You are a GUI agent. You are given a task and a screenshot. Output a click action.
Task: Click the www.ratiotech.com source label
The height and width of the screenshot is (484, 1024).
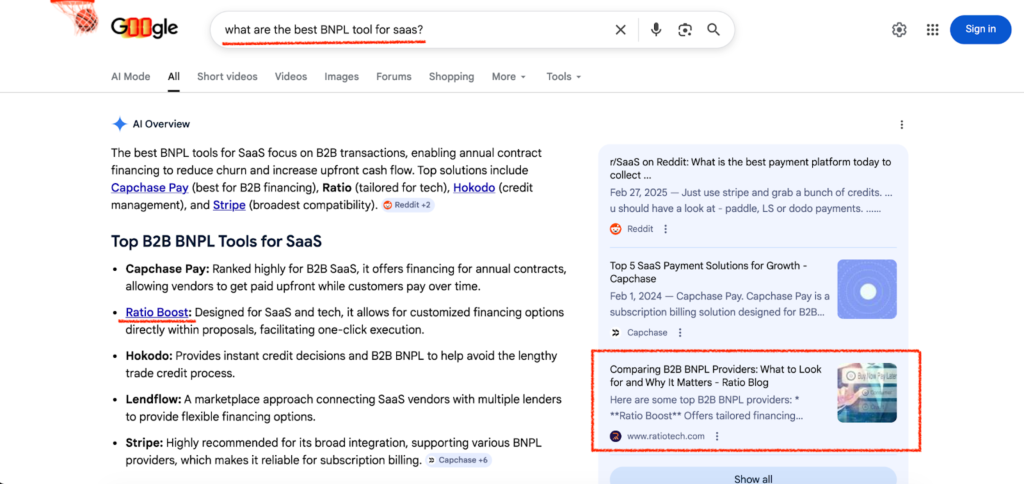pos(665,436)
